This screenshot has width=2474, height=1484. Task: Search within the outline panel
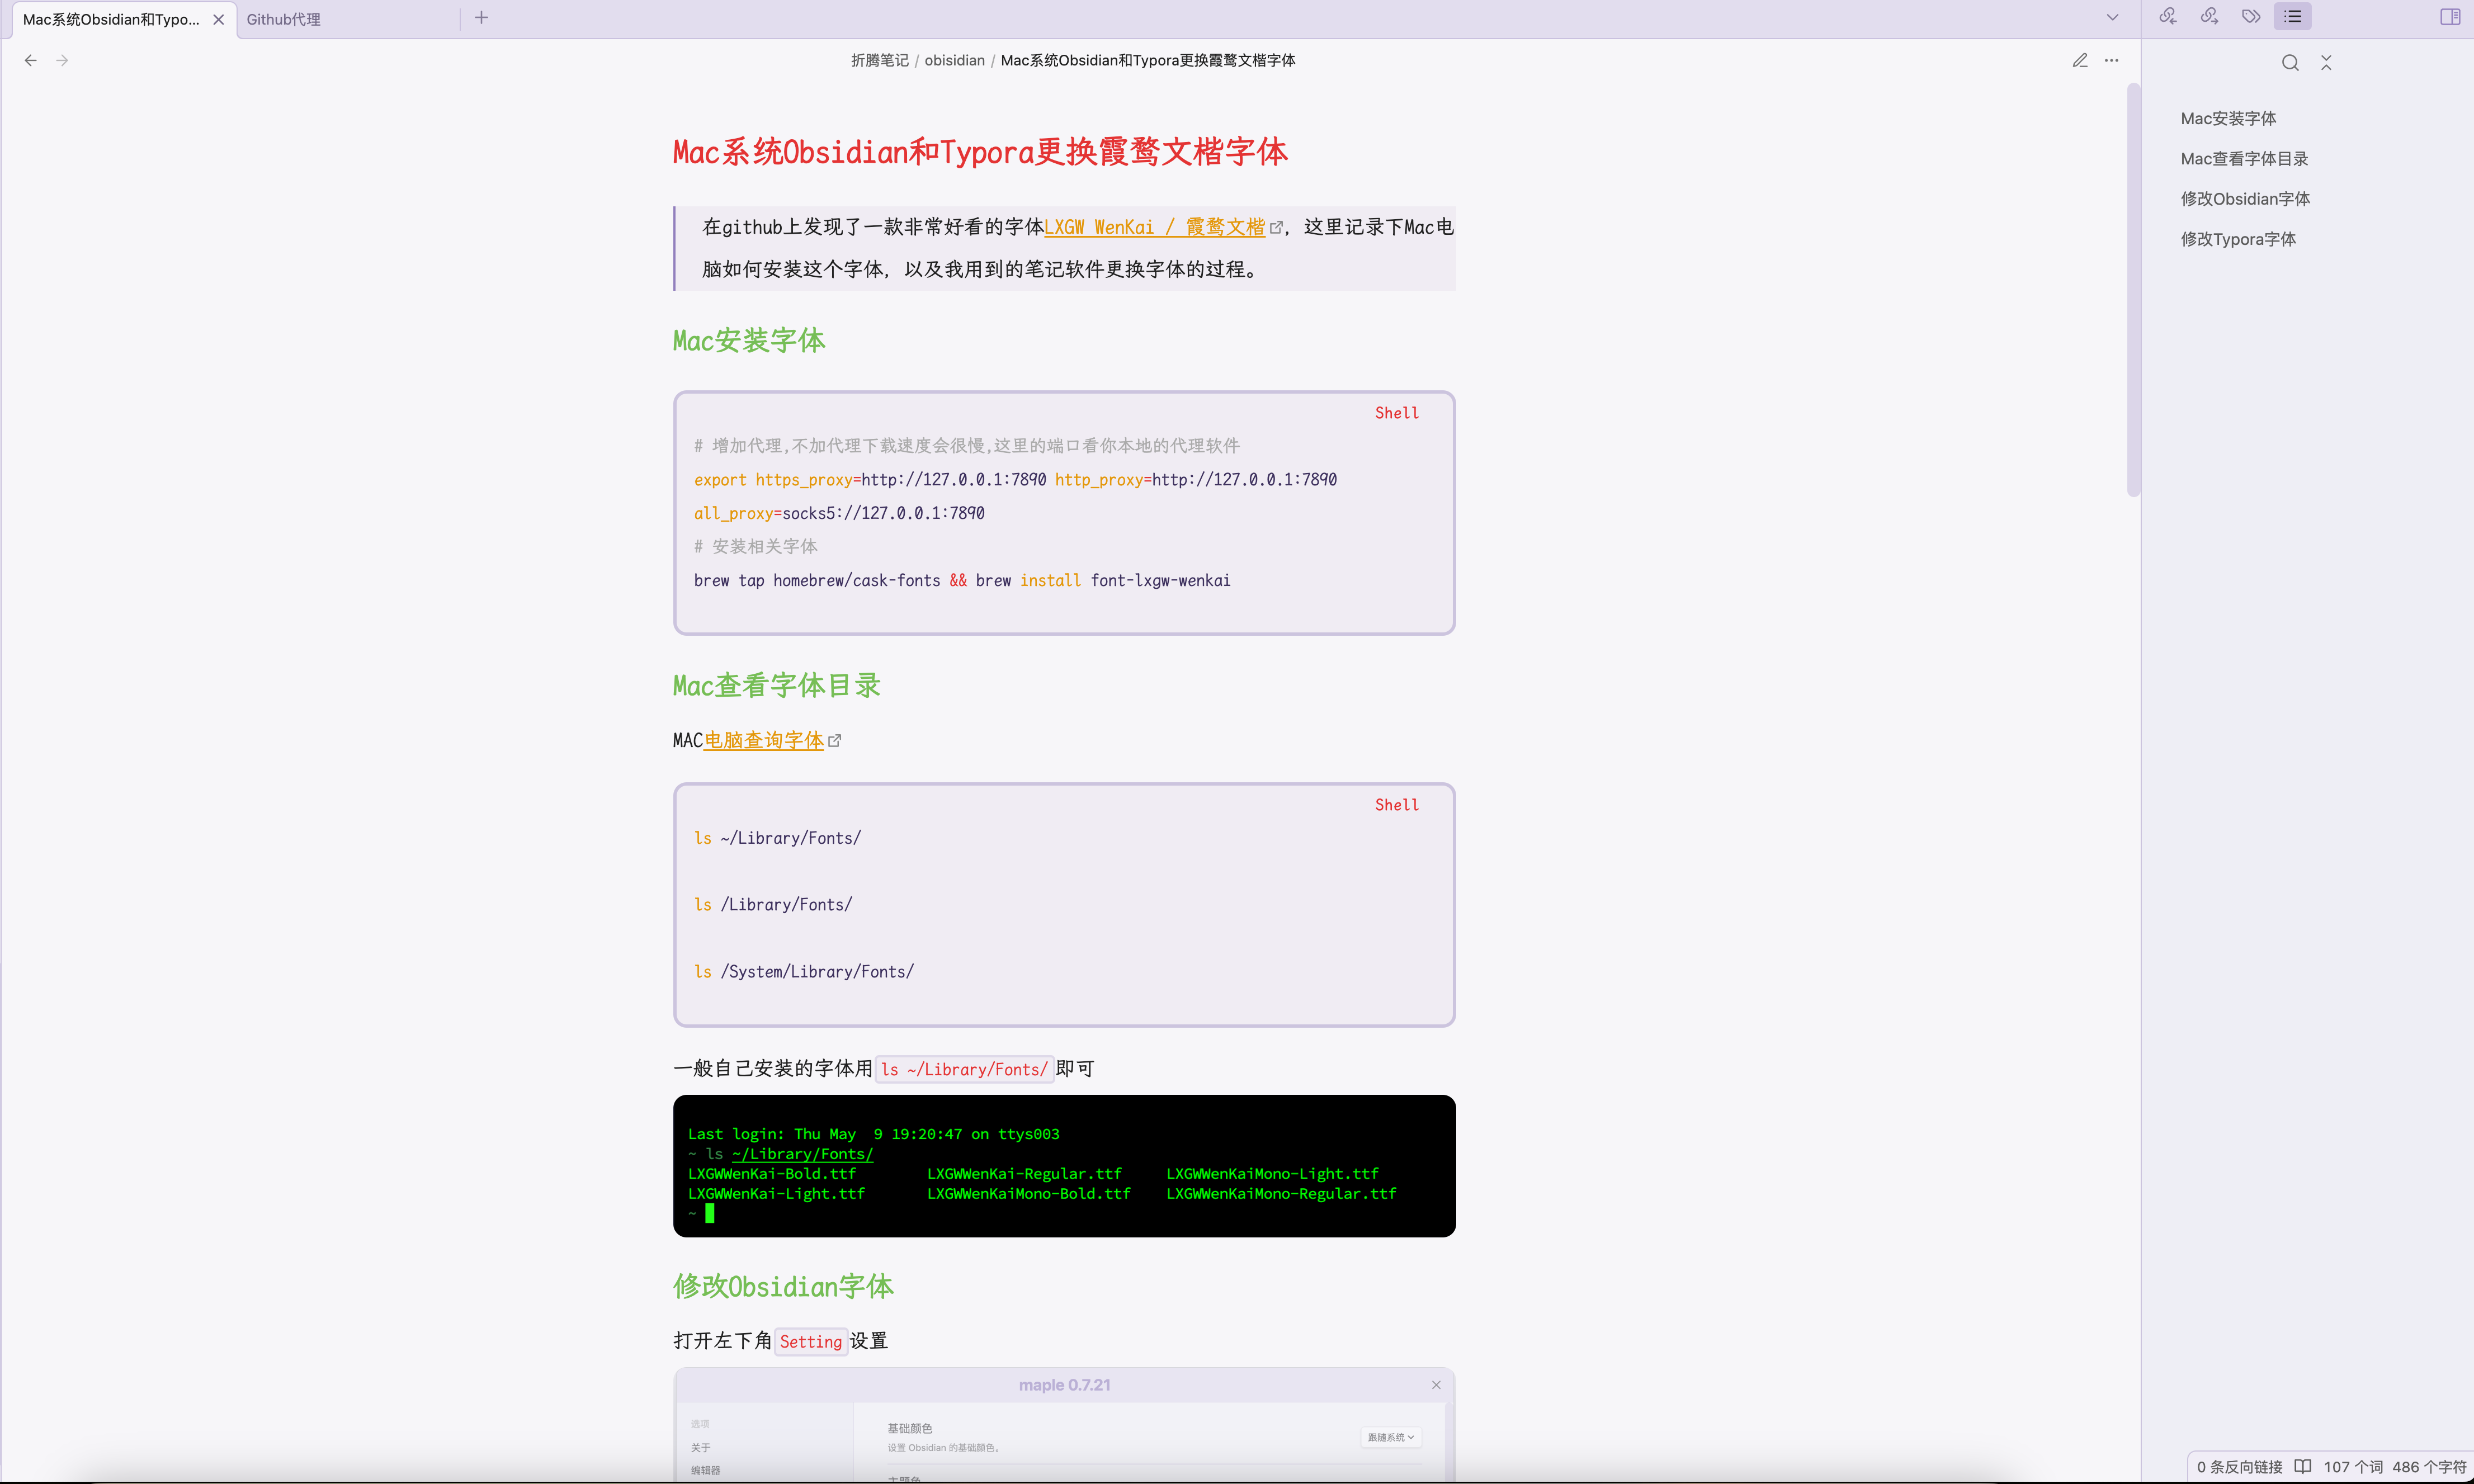pyautogui.click(x=2290, y=63)
